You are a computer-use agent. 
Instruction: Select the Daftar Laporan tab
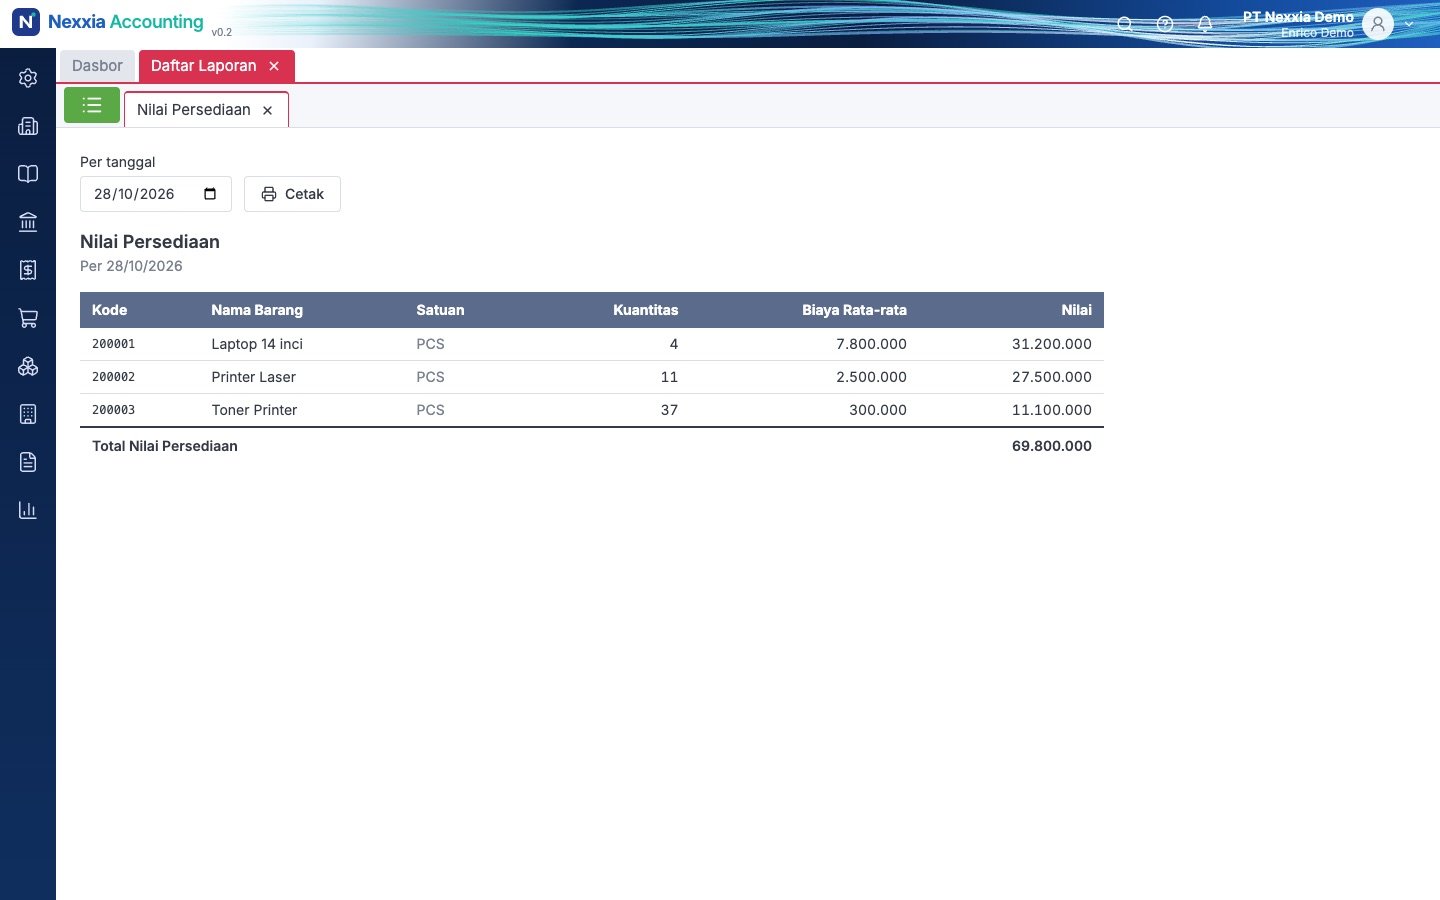click(203, 66)
